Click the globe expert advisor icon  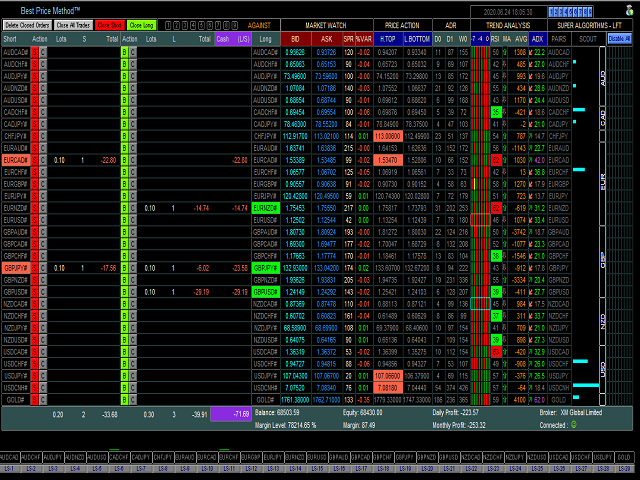tap(629, 10)
